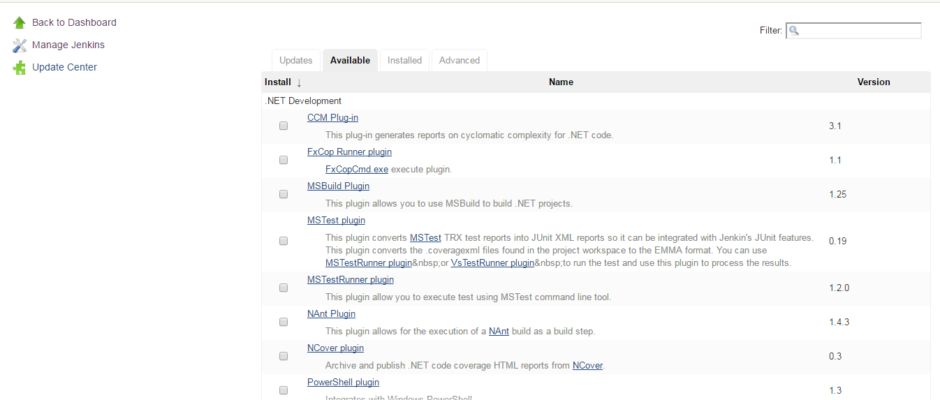Go to the Advanced tab
The width and height of the screenshot is (940, 400).
click(x=459, y=60)
